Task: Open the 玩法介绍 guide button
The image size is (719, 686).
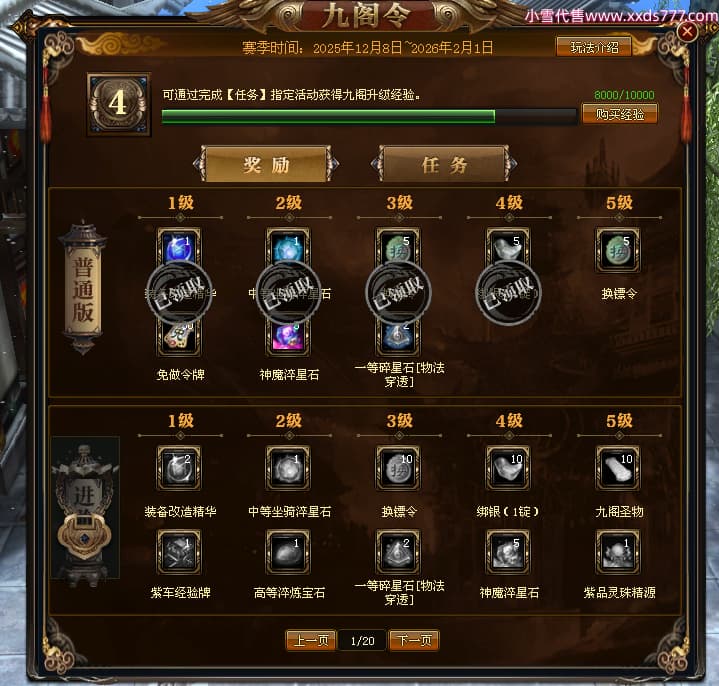Action: click(x=594, y=47)
